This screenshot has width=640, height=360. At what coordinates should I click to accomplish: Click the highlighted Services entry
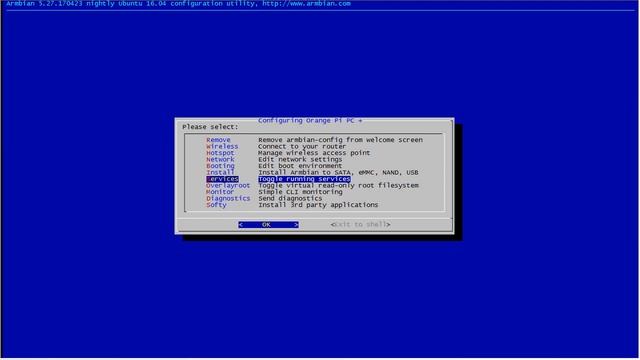click(222, 179)
